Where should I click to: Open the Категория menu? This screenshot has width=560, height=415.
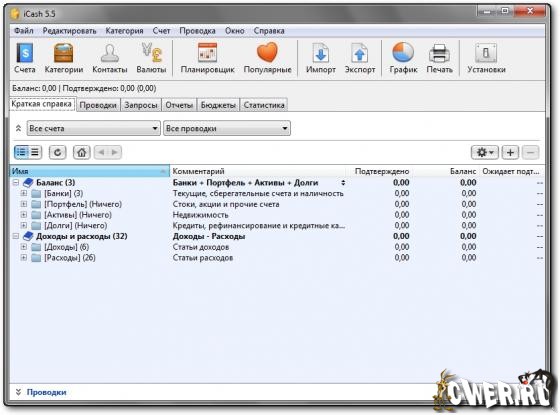point(124,31)
